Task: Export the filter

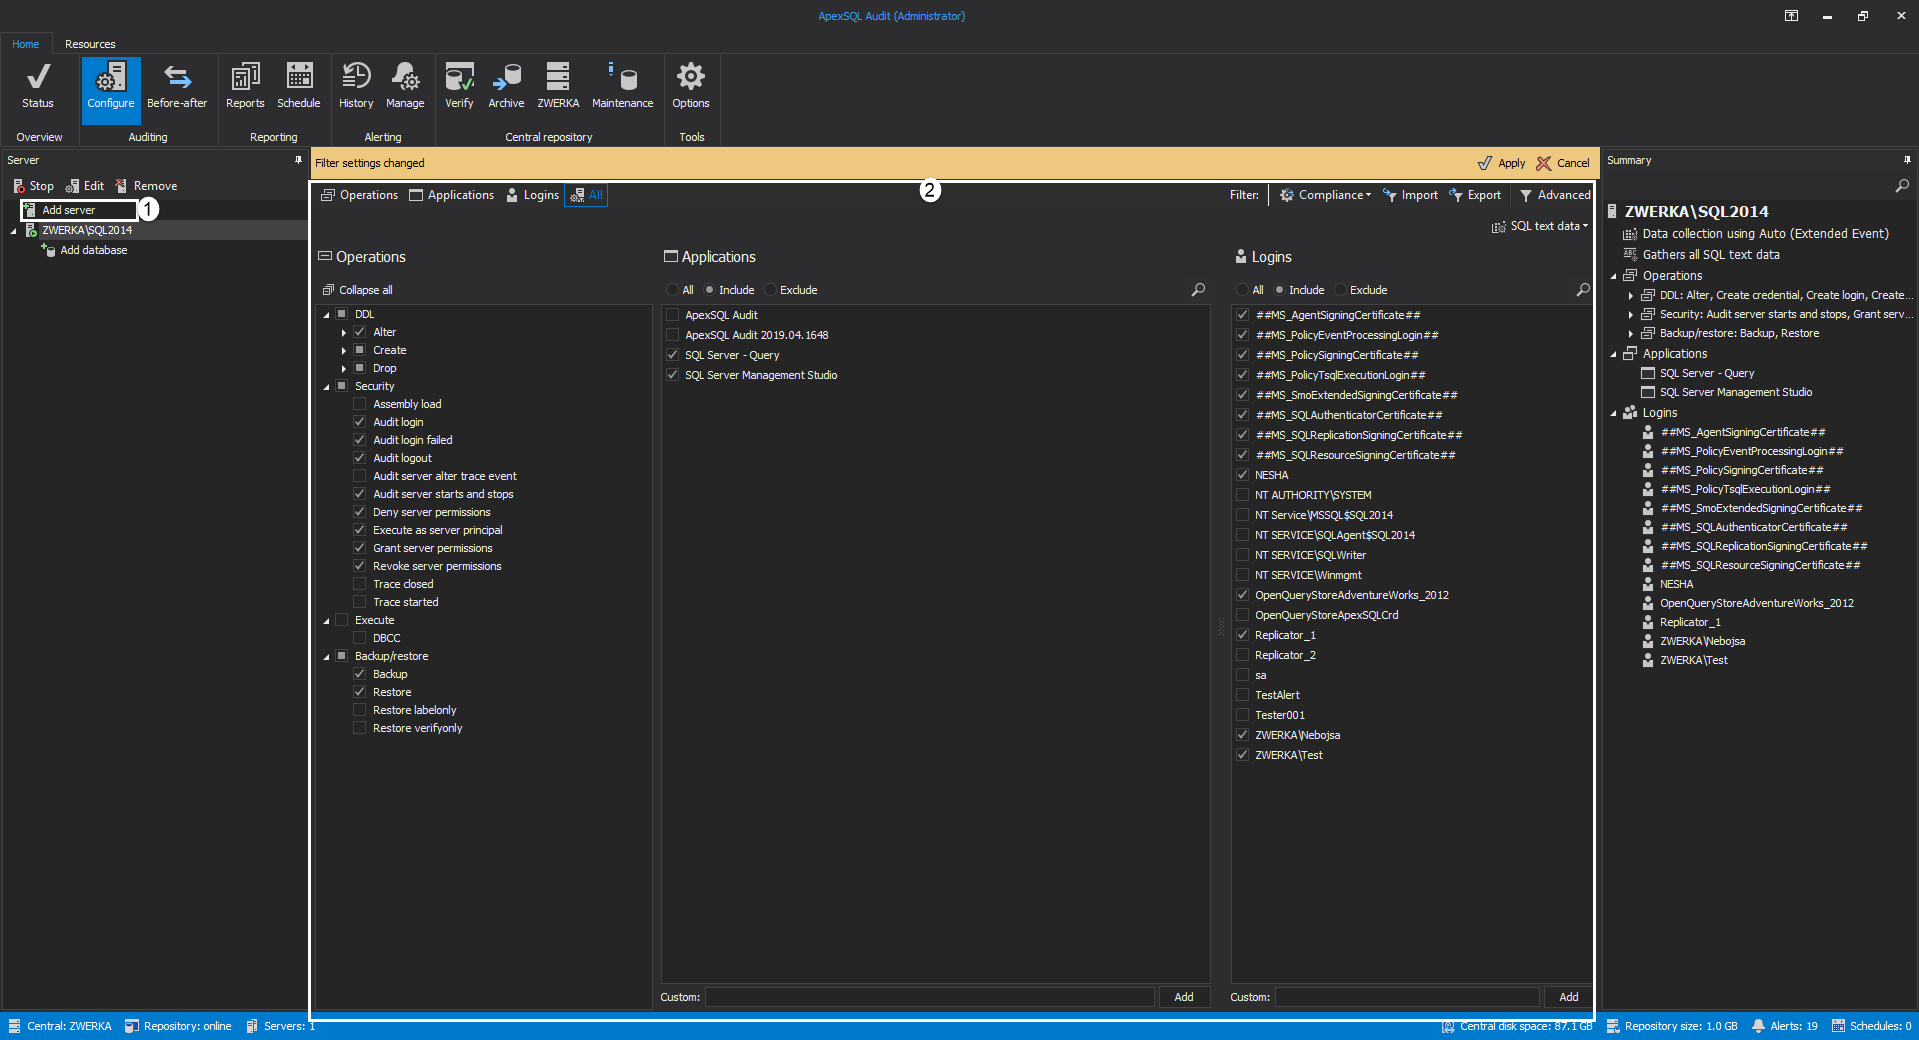Action: click(x=1475, y=195)
